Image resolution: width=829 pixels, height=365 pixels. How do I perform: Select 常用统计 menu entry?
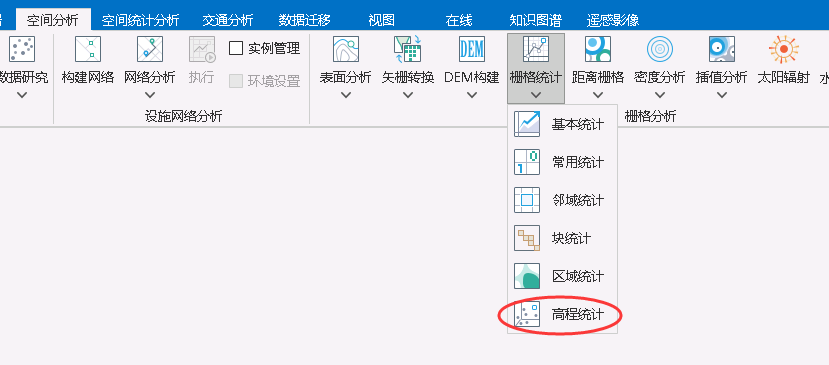click(563, 162)
